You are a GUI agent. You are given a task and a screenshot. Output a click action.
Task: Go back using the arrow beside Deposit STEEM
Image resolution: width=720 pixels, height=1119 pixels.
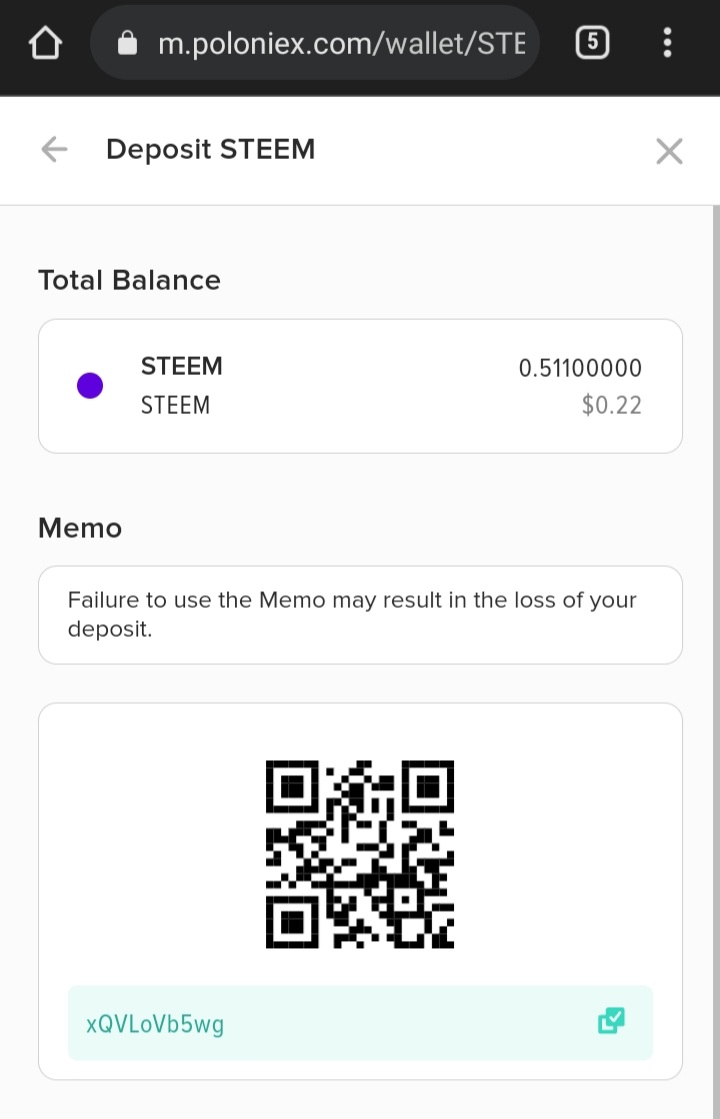click(x=54, y=150)
